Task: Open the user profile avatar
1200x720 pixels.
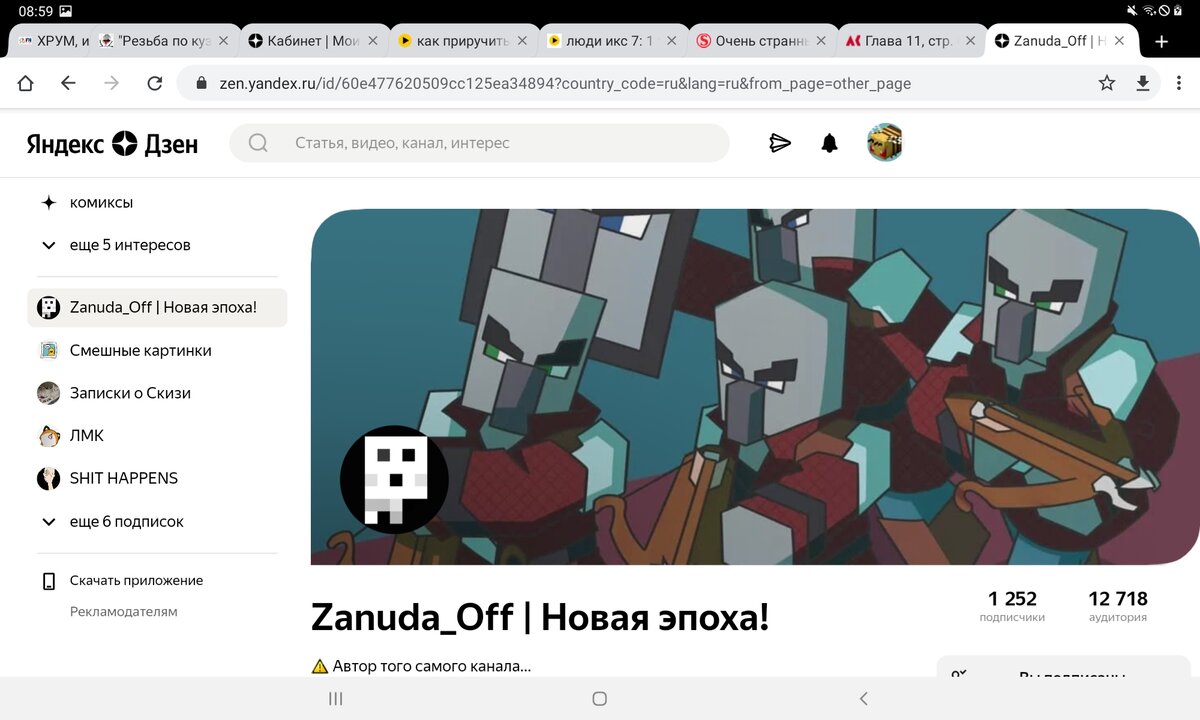Action: coord(885,143)
